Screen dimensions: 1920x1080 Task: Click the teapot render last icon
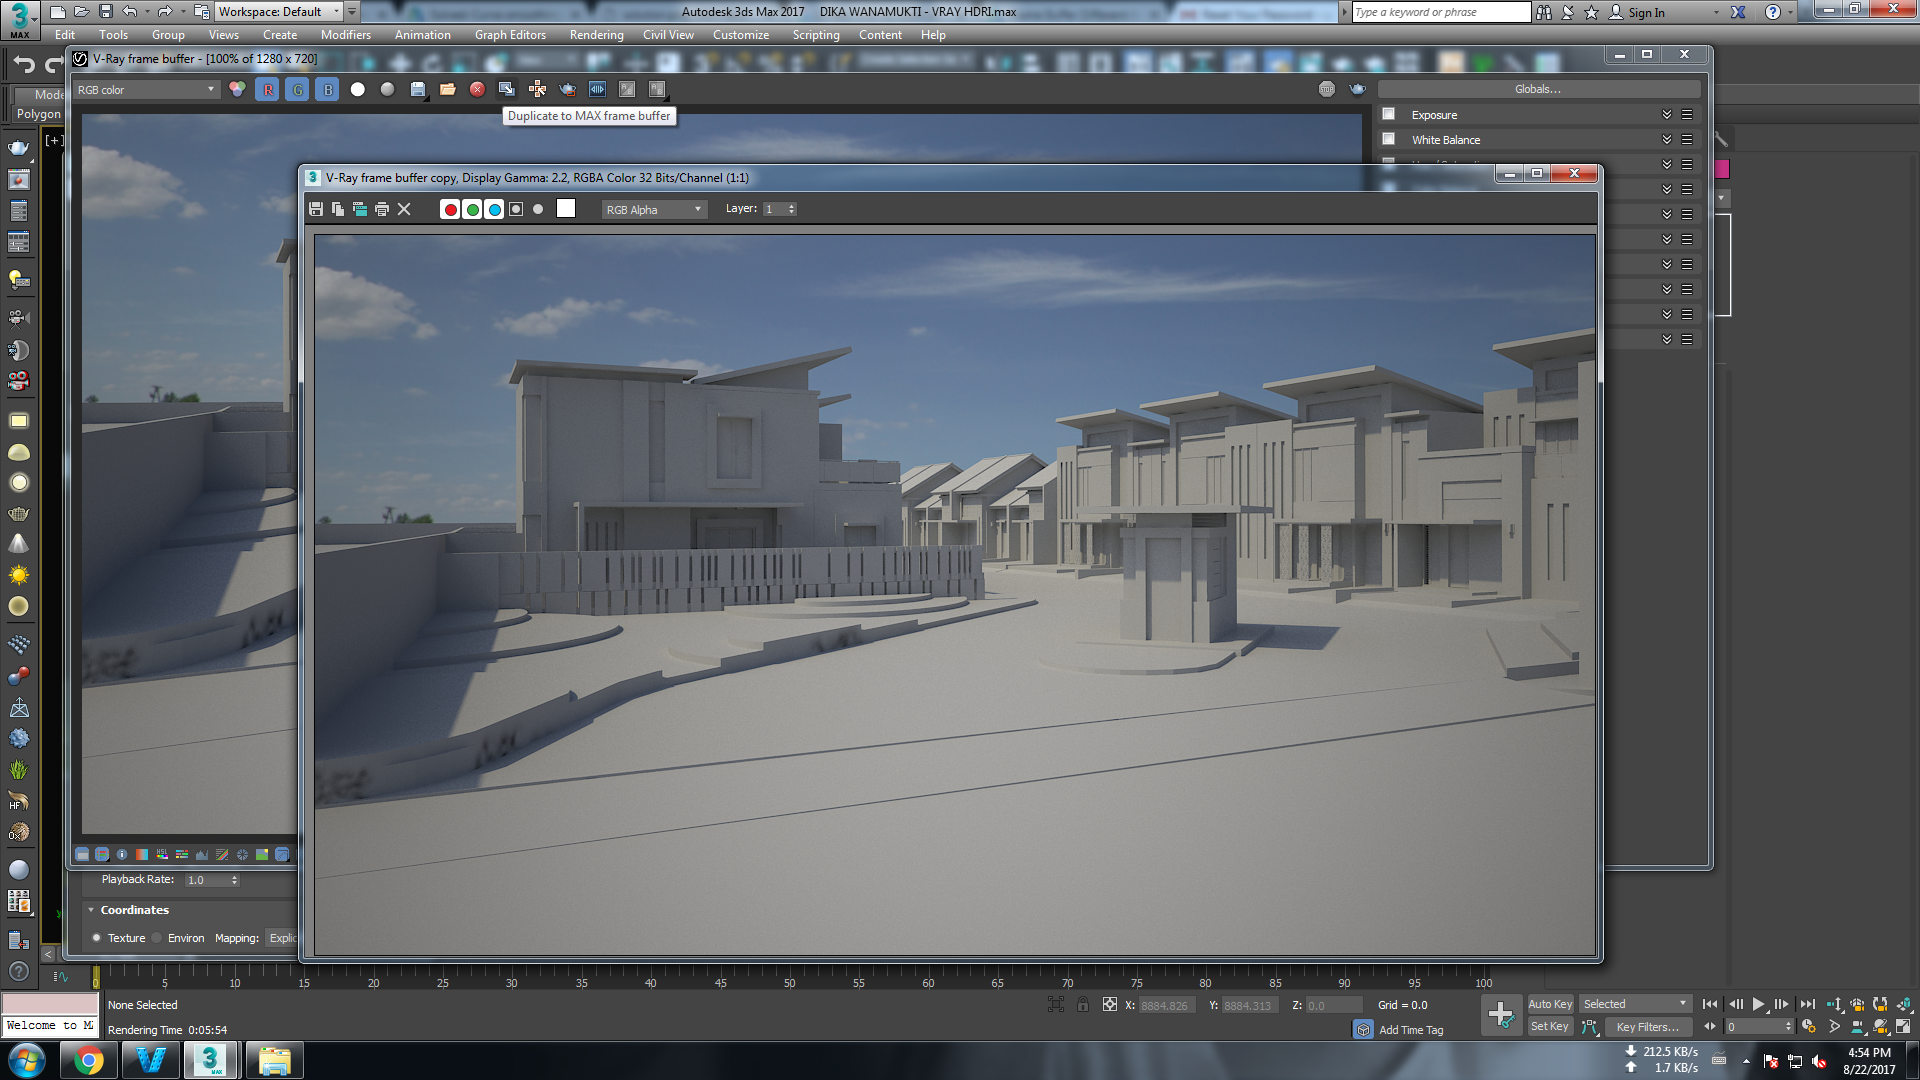[567, 89]
